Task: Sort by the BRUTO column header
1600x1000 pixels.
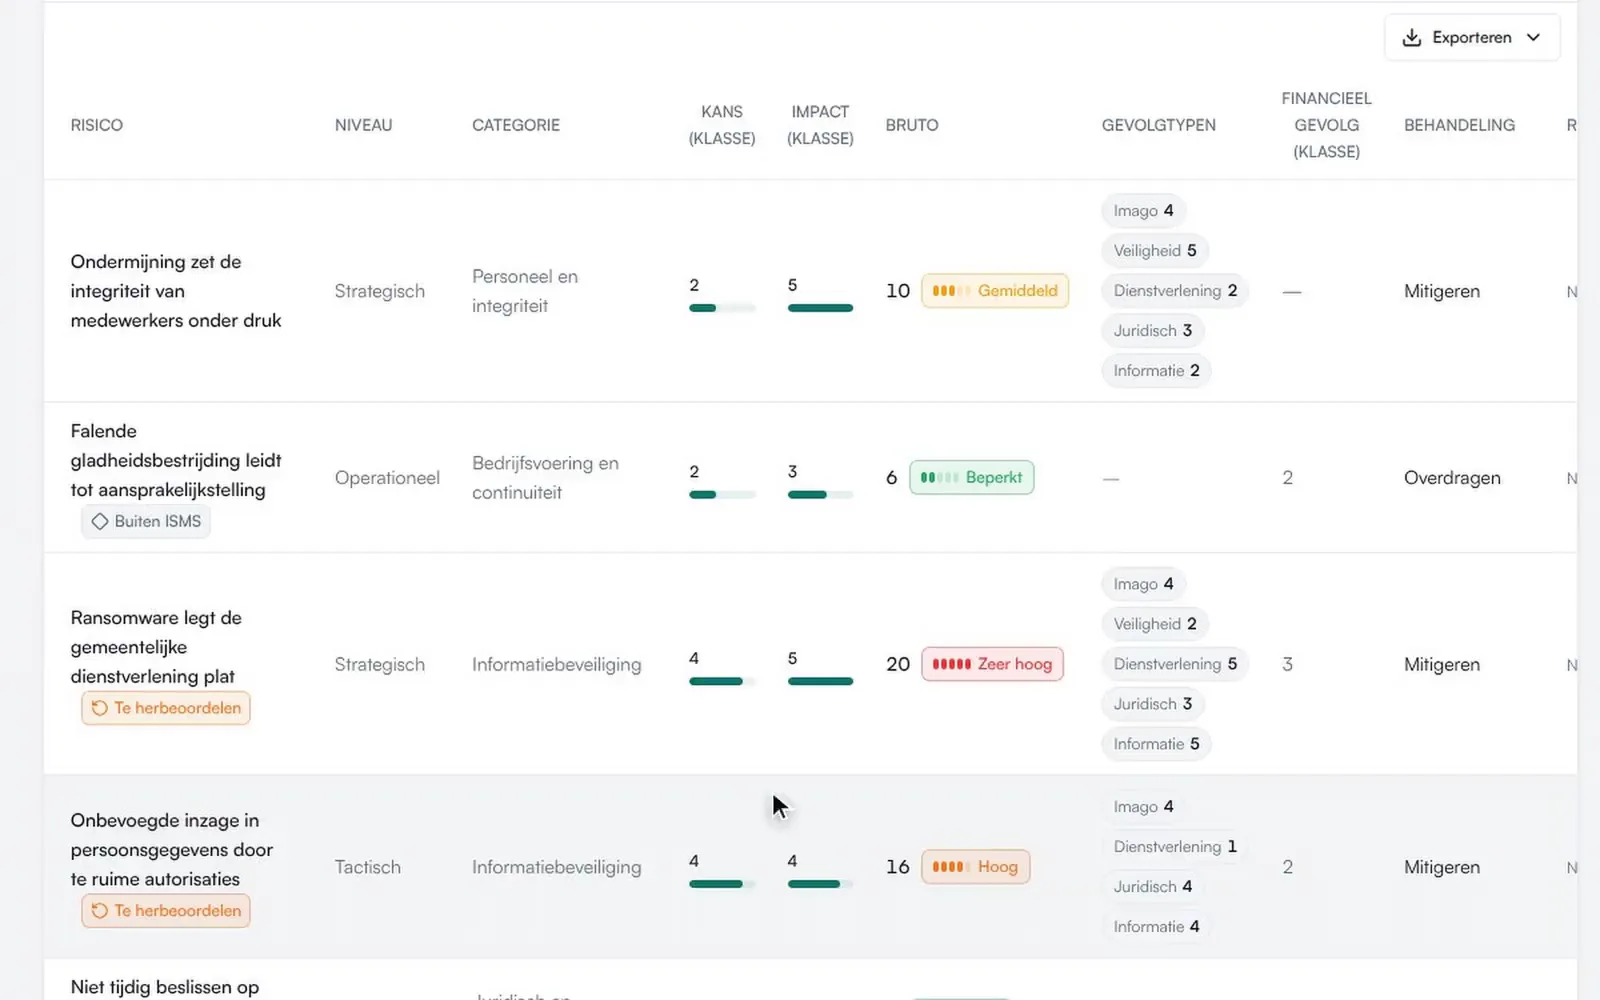Action: point(912,125)
